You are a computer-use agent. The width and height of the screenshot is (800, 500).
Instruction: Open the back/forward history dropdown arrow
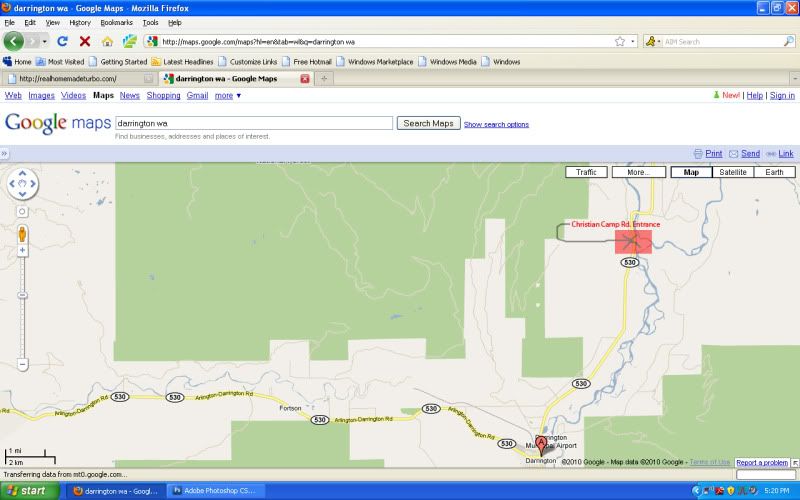click(45, 41)
